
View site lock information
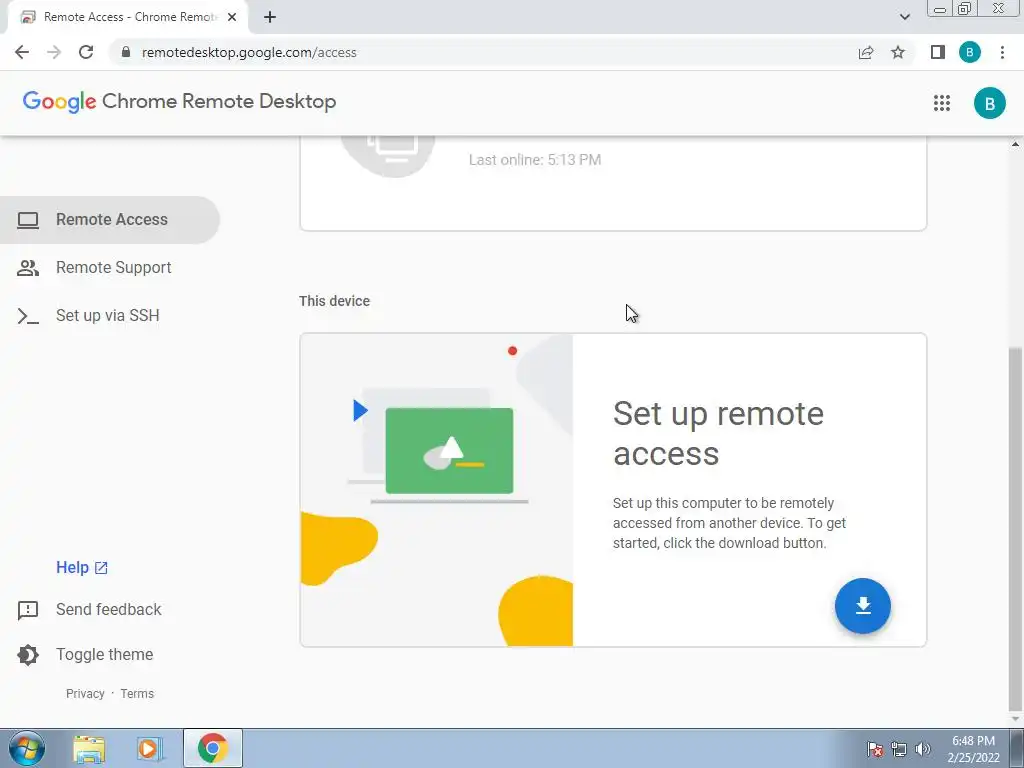126,52
